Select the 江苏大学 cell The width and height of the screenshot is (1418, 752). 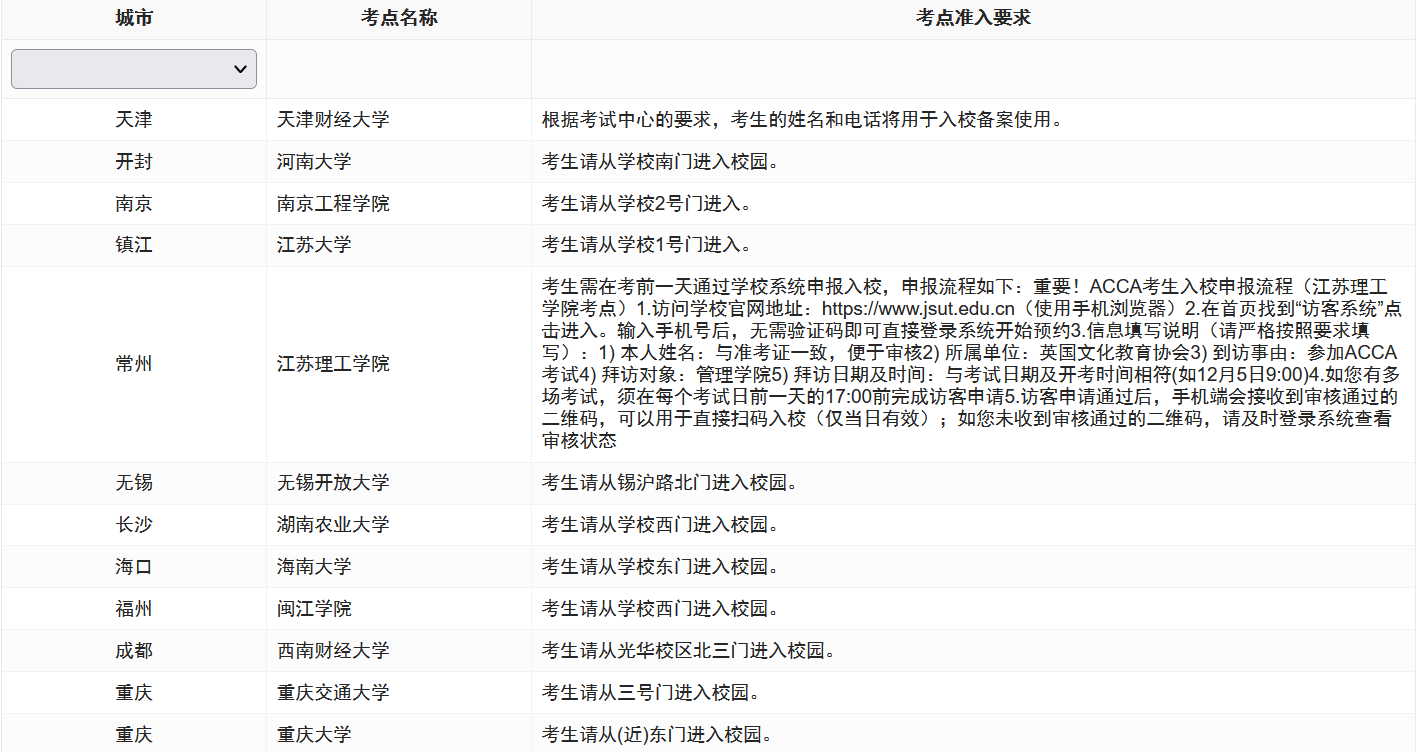tap(399, 246)
